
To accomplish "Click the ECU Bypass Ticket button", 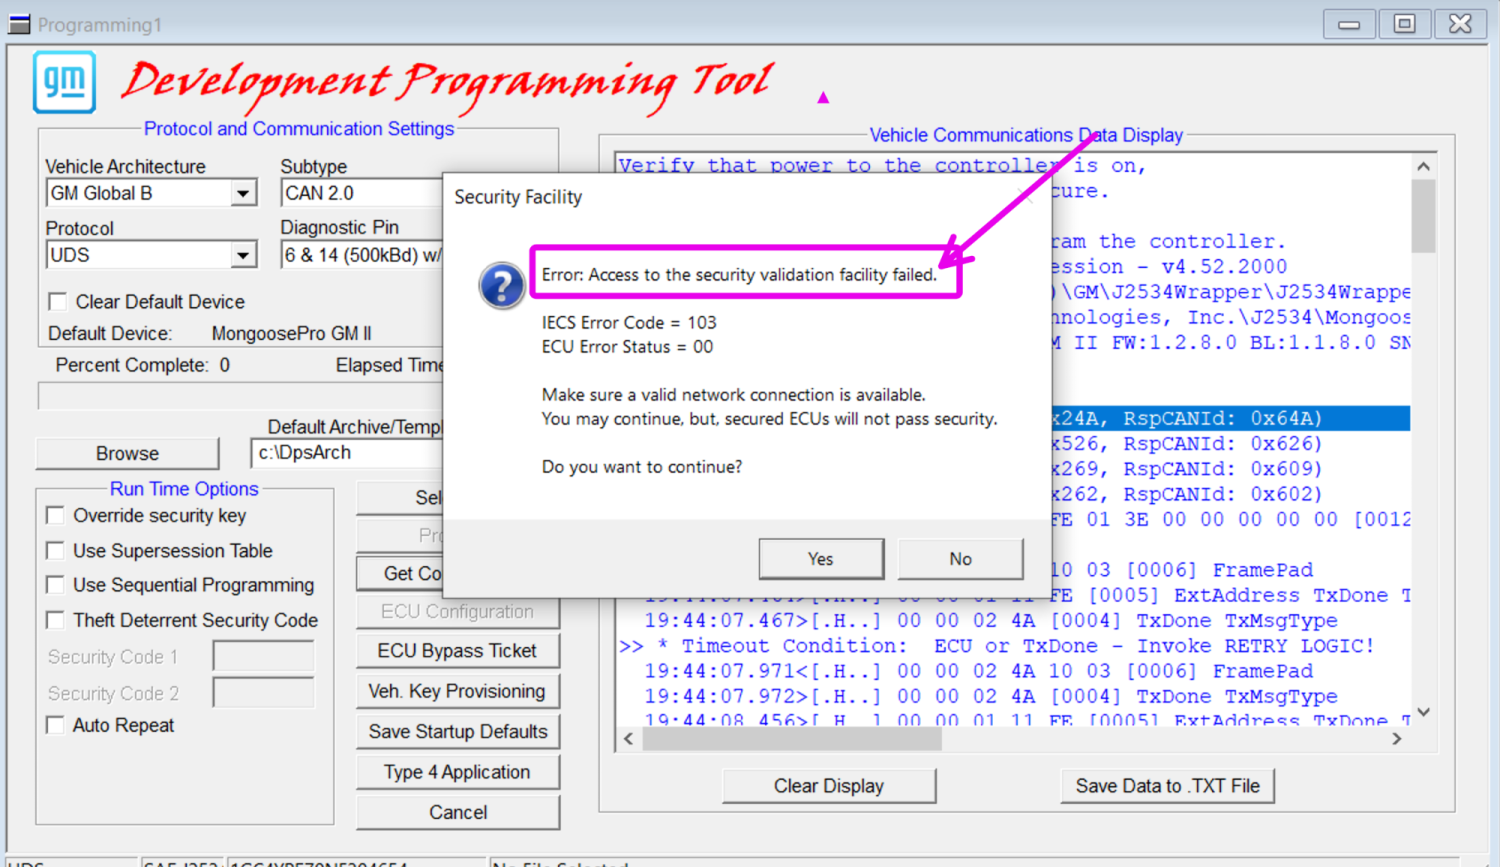I will [458, 651].
